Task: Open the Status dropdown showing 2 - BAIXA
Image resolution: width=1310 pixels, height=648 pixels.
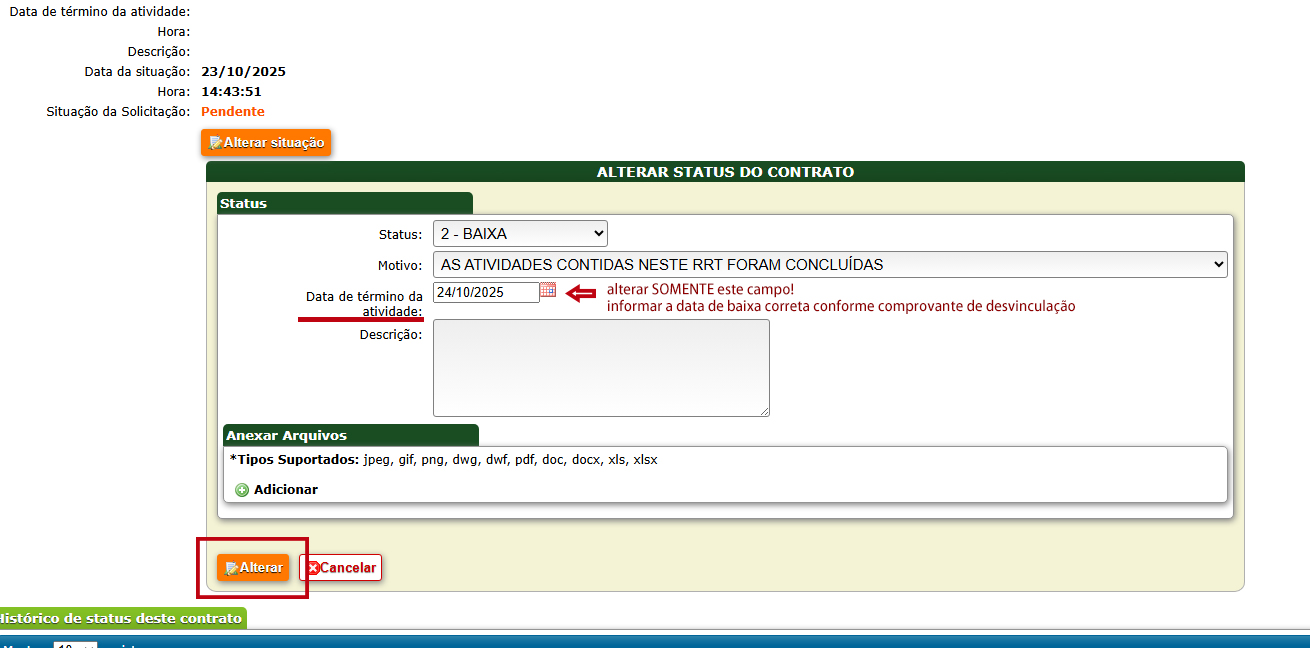Action: 520,234
